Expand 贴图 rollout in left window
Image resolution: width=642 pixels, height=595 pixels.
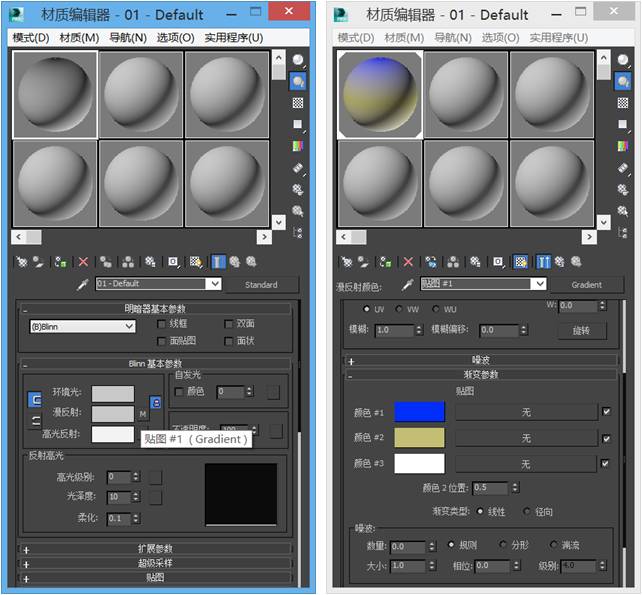tap(156, 578)
